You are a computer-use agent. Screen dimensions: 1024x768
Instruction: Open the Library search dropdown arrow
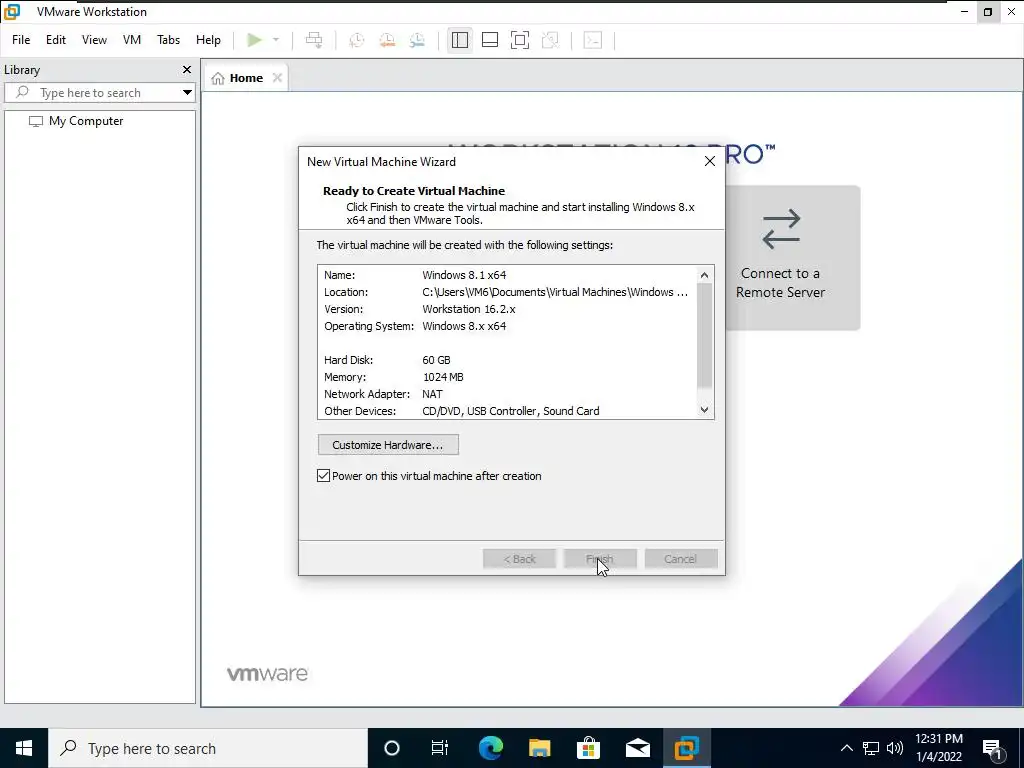tap(187, 93)
